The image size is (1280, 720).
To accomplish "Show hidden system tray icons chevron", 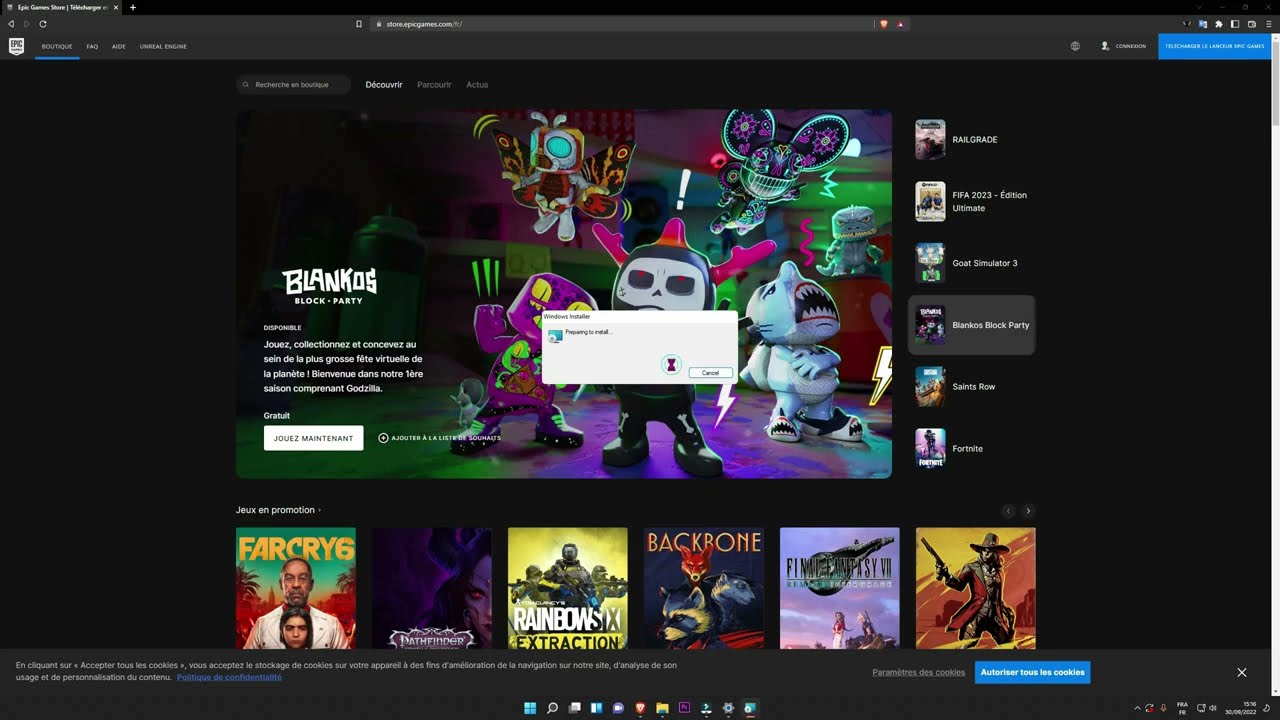I will 1137,708.
